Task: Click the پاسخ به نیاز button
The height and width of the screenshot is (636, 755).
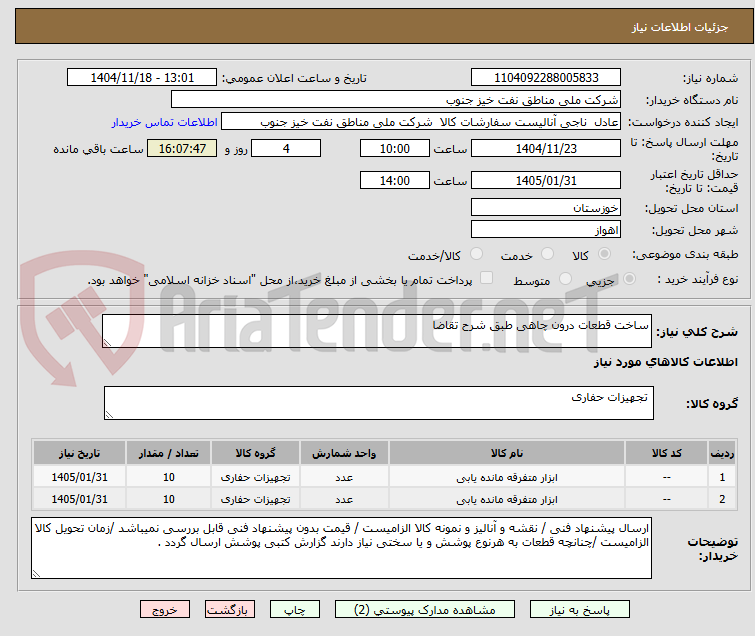Action: click(580, 609)
